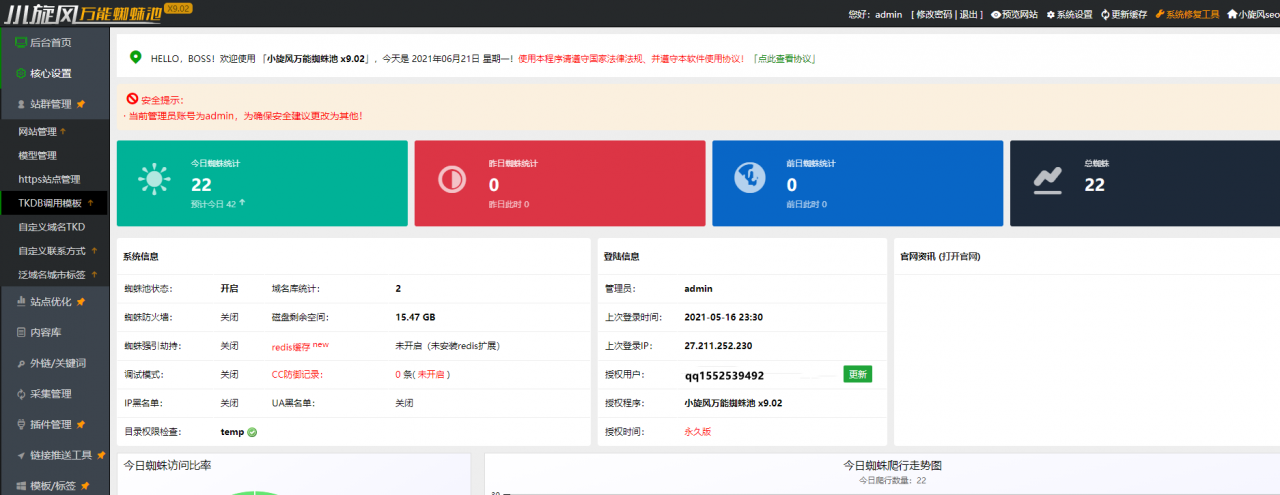
Task: Expand the 站群管理 sidebar section
Action: 54,103
